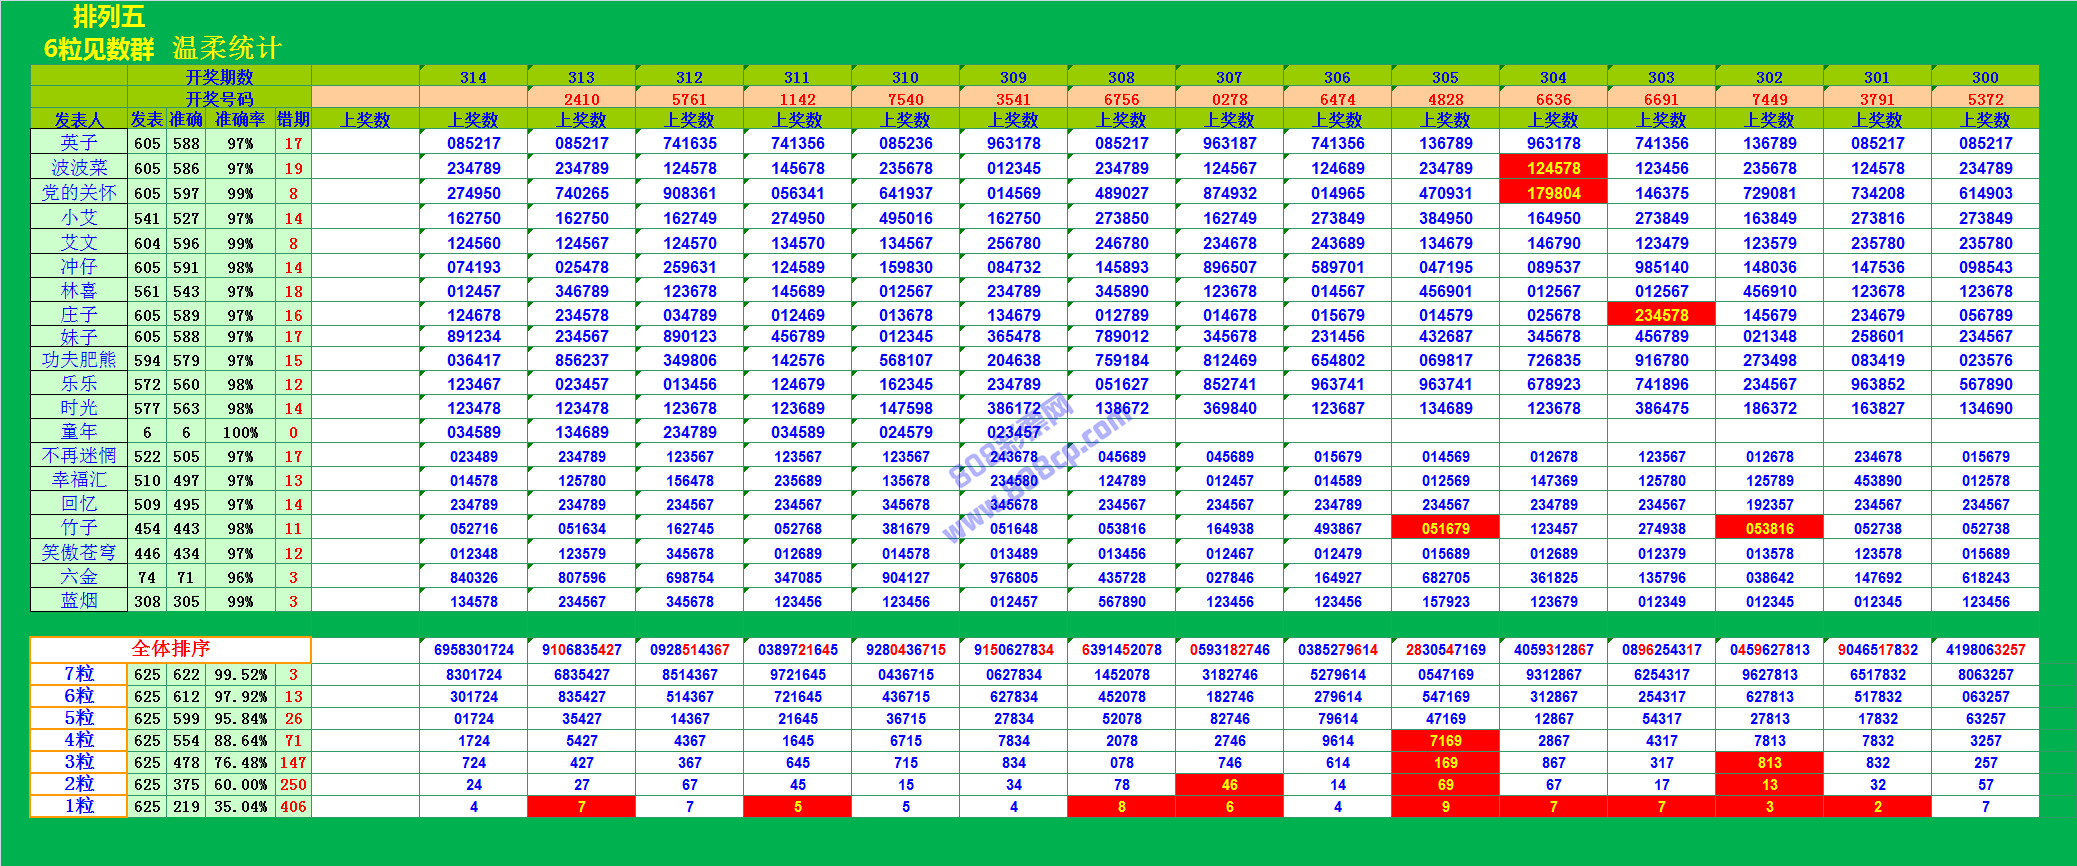Viewport: 2077px width, 866px height.
Task: Select the 党的关怀 author entry
Action: pos(79,193)
